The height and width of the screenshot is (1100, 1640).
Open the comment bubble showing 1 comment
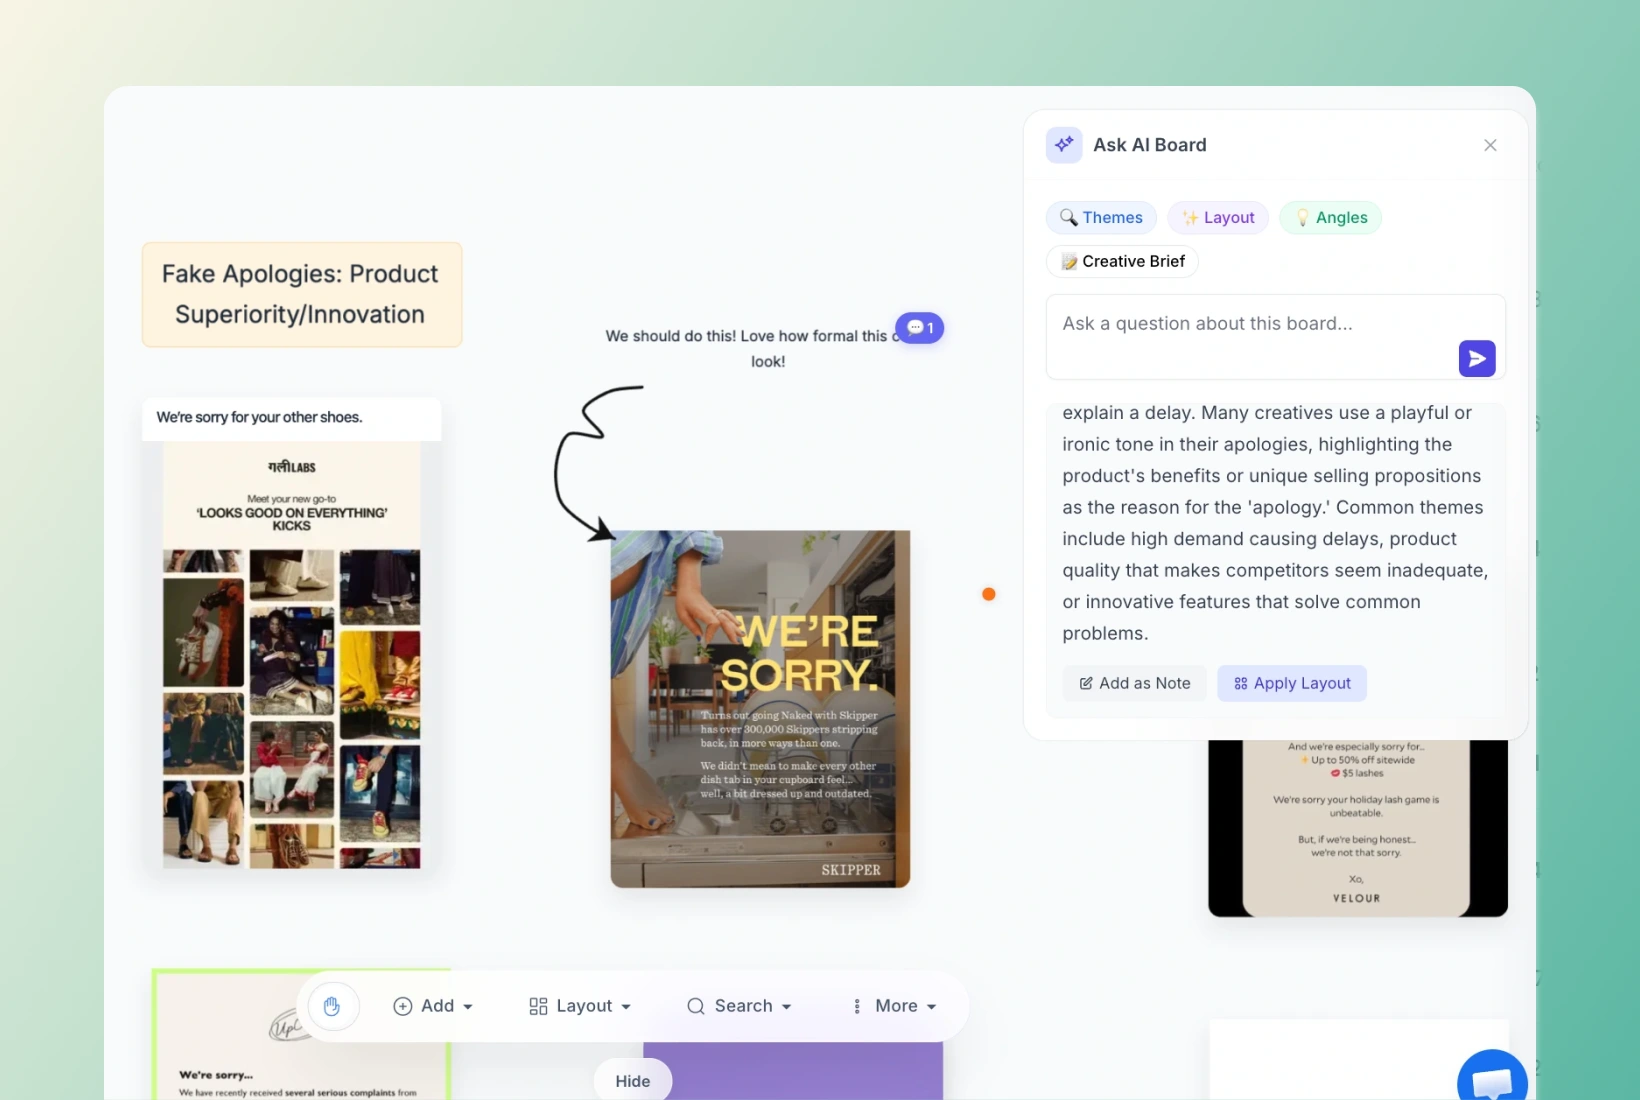point(920,328)
